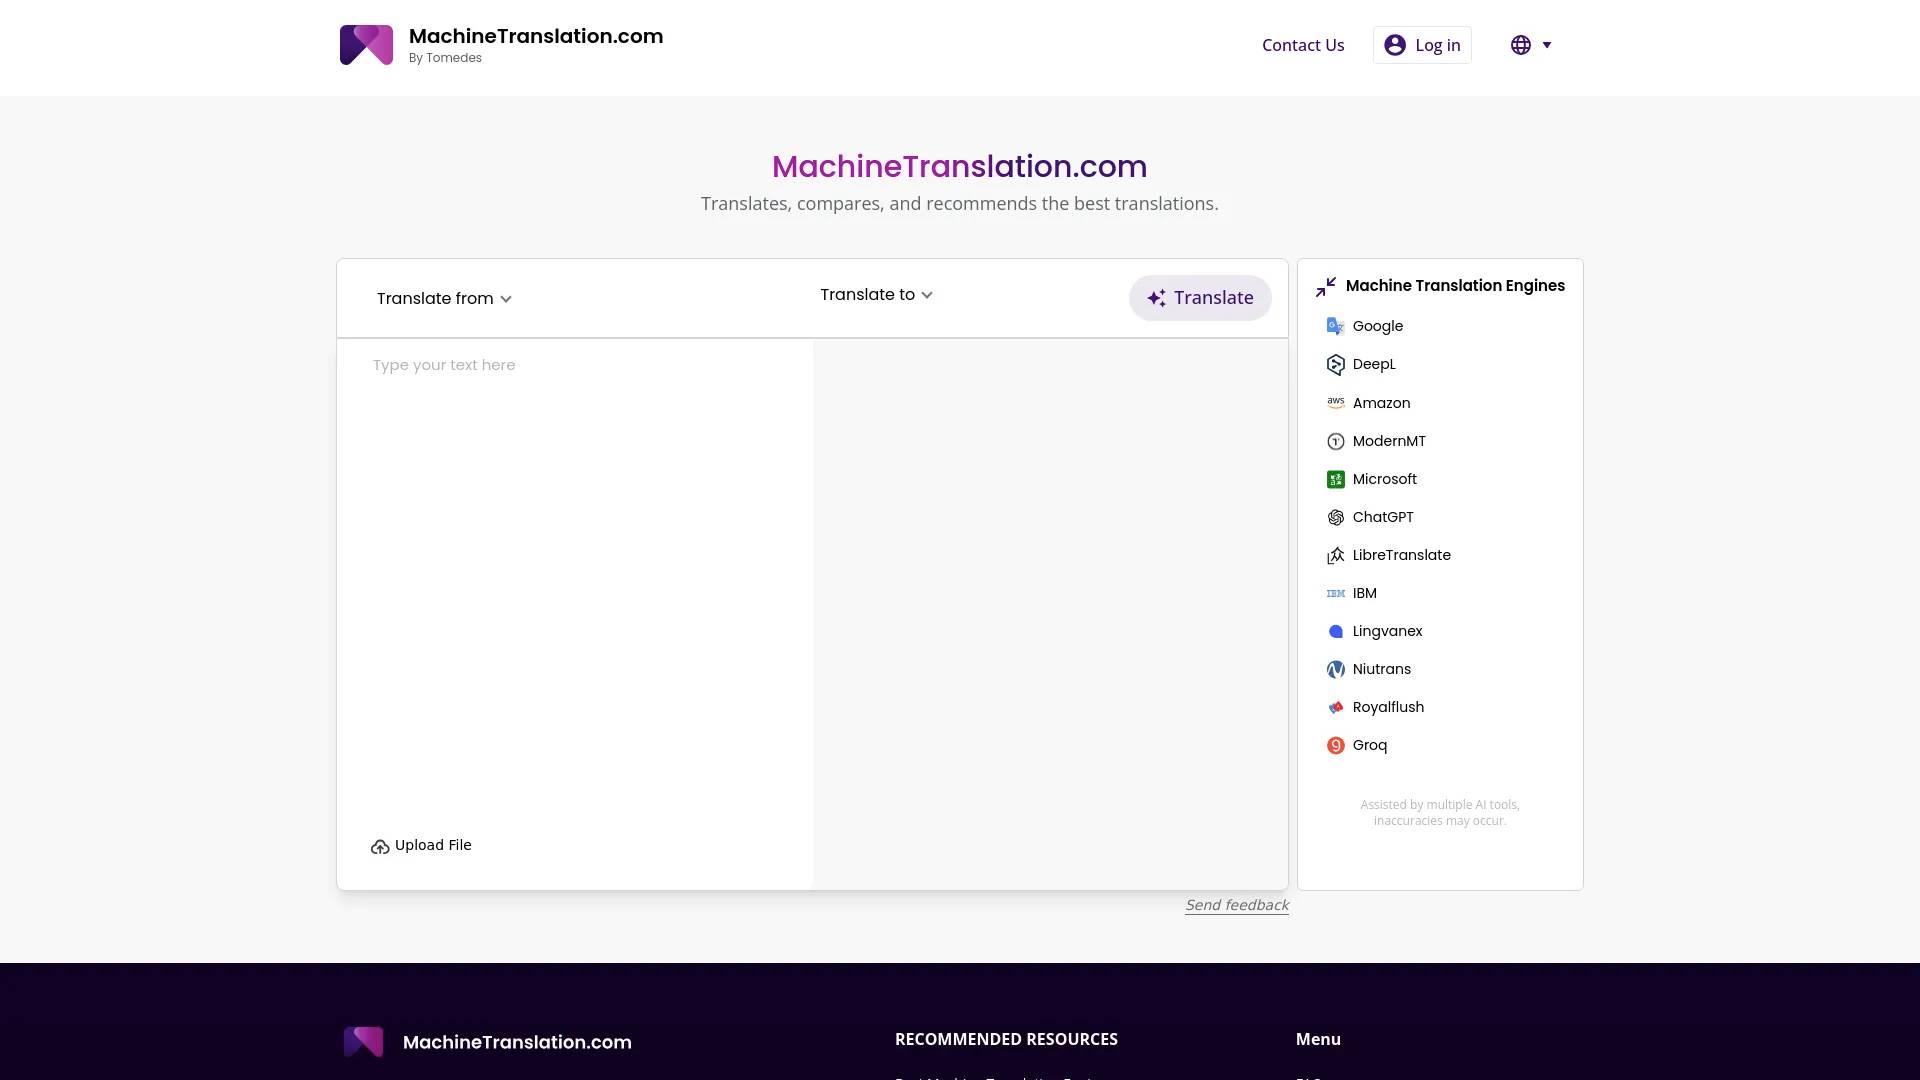Select the ModernMT engine label
1920x1080 pixels.
point(1389,441)
